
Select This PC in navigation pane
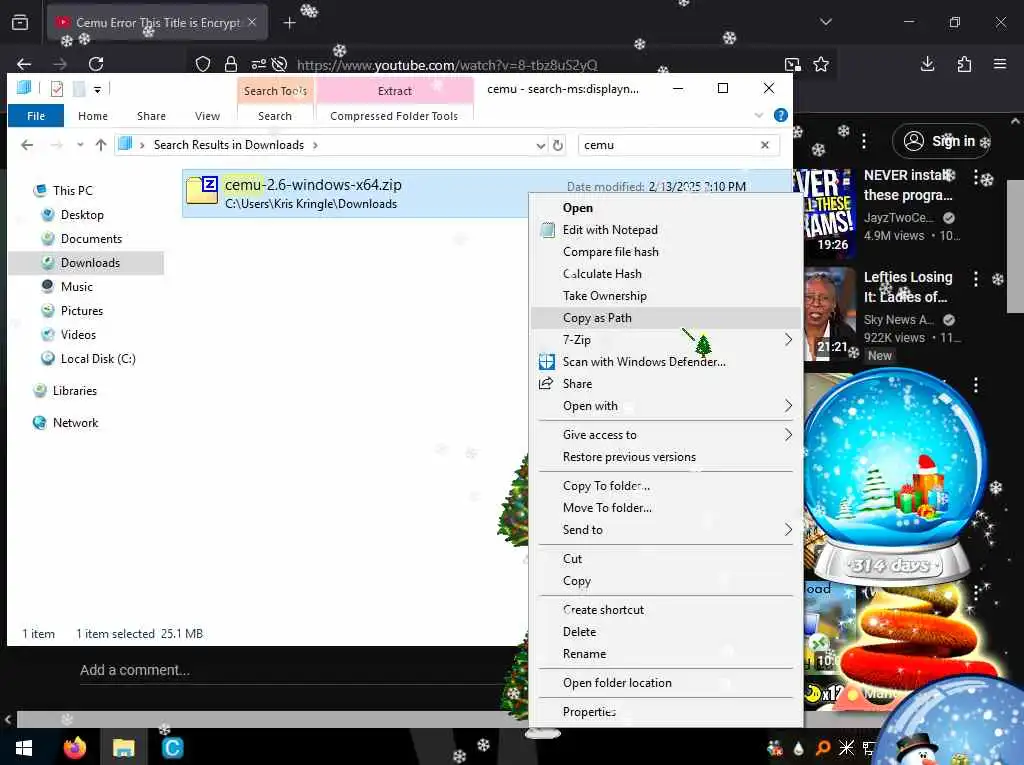pos(72,191)
